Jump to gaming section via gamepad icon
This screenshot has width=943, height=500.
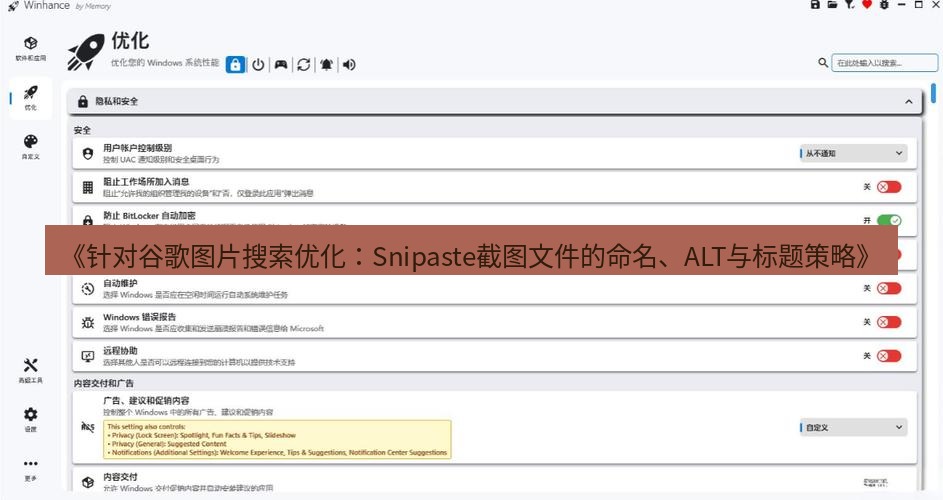click(281, 64)
